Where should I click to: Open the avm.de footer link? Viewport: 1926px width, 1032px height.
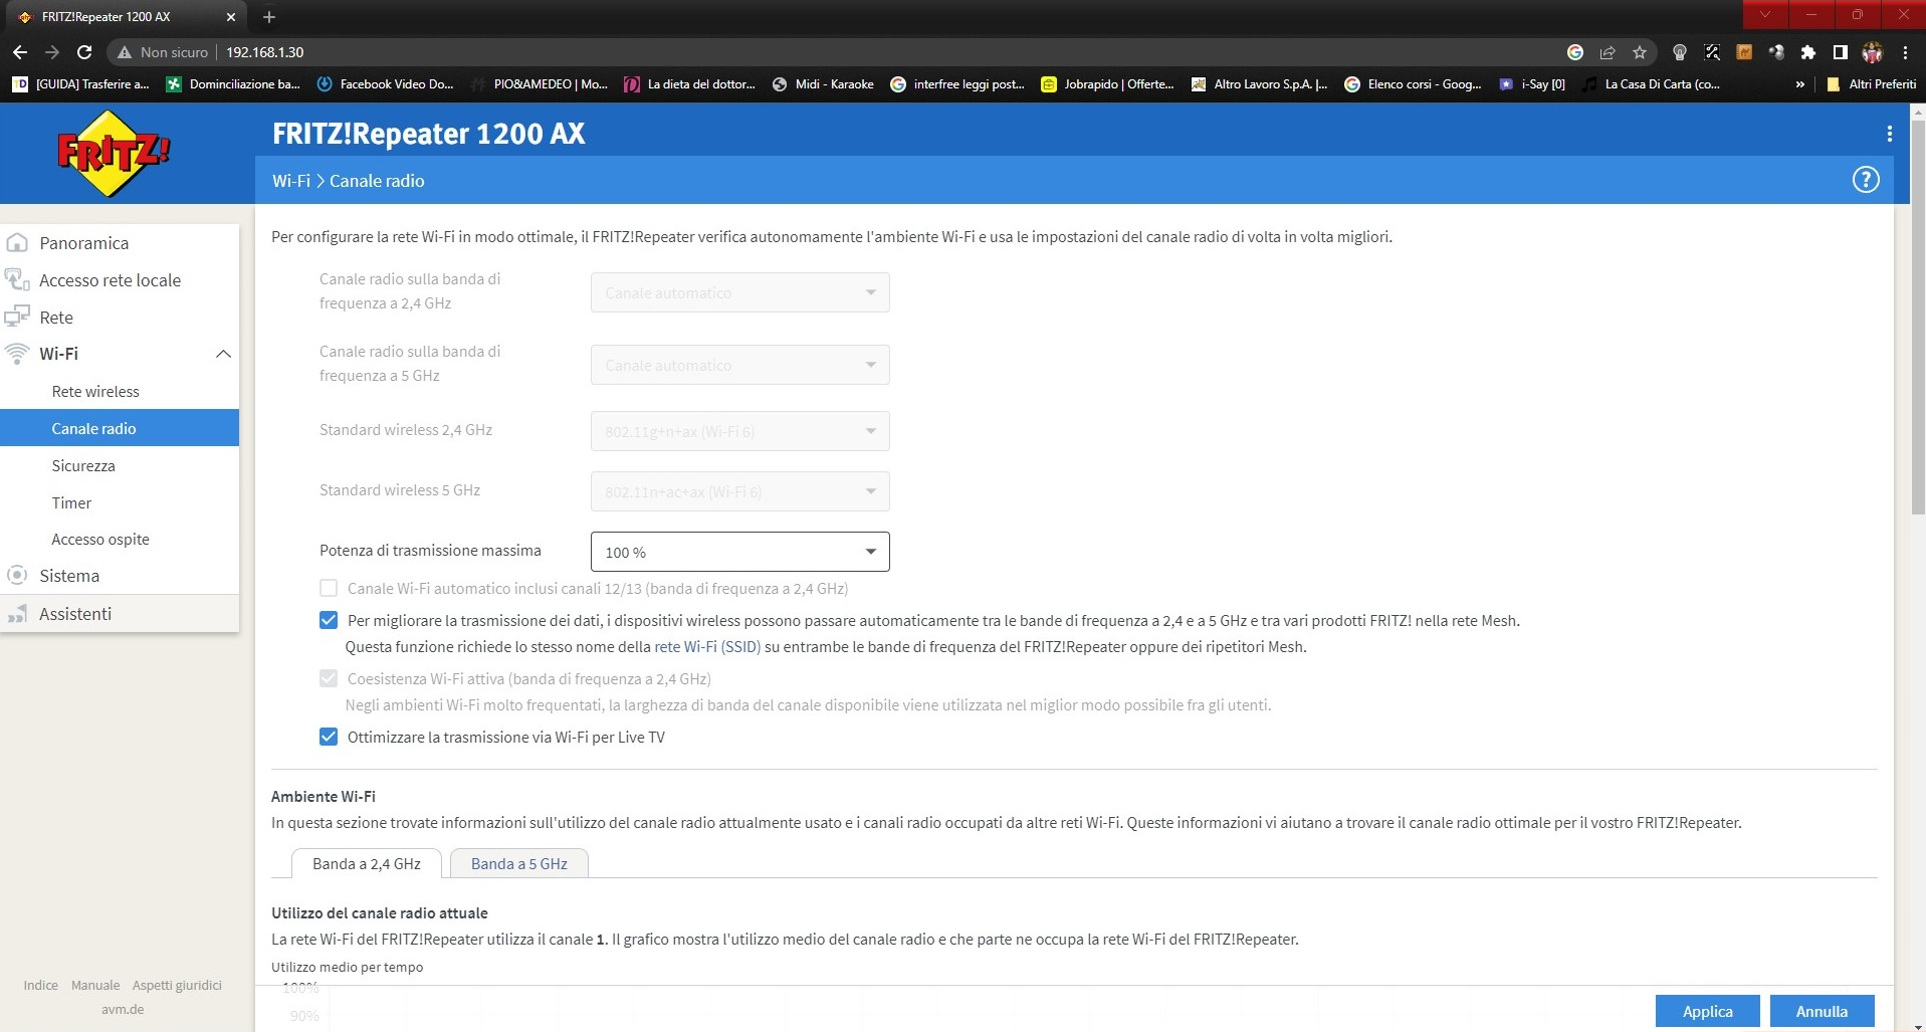pos(122,1009)
